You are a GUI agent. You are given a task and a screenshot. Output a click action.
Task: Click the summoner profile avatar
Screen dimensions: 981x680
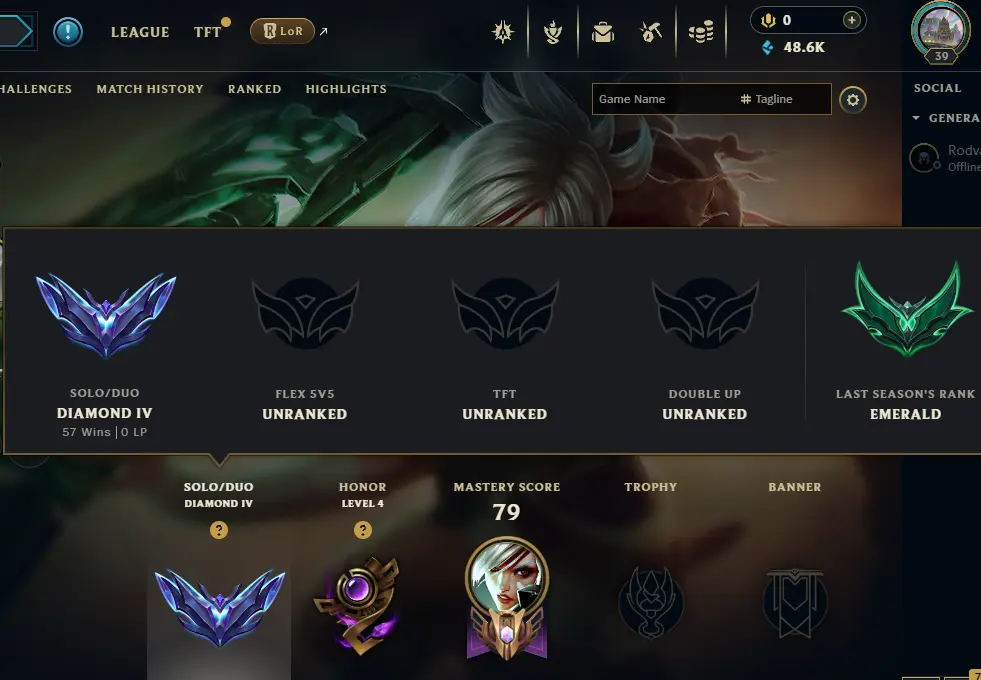point(940,31)
